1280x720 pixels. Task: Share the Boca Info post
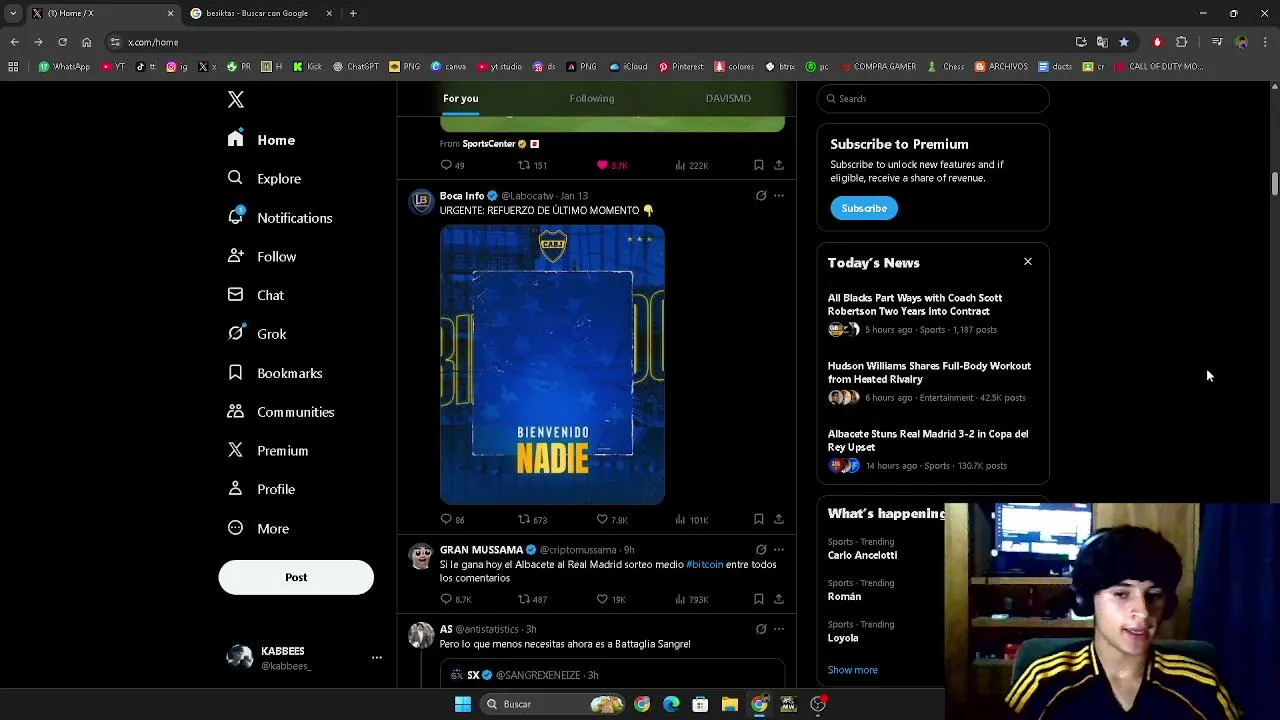(x=779, y=519)
